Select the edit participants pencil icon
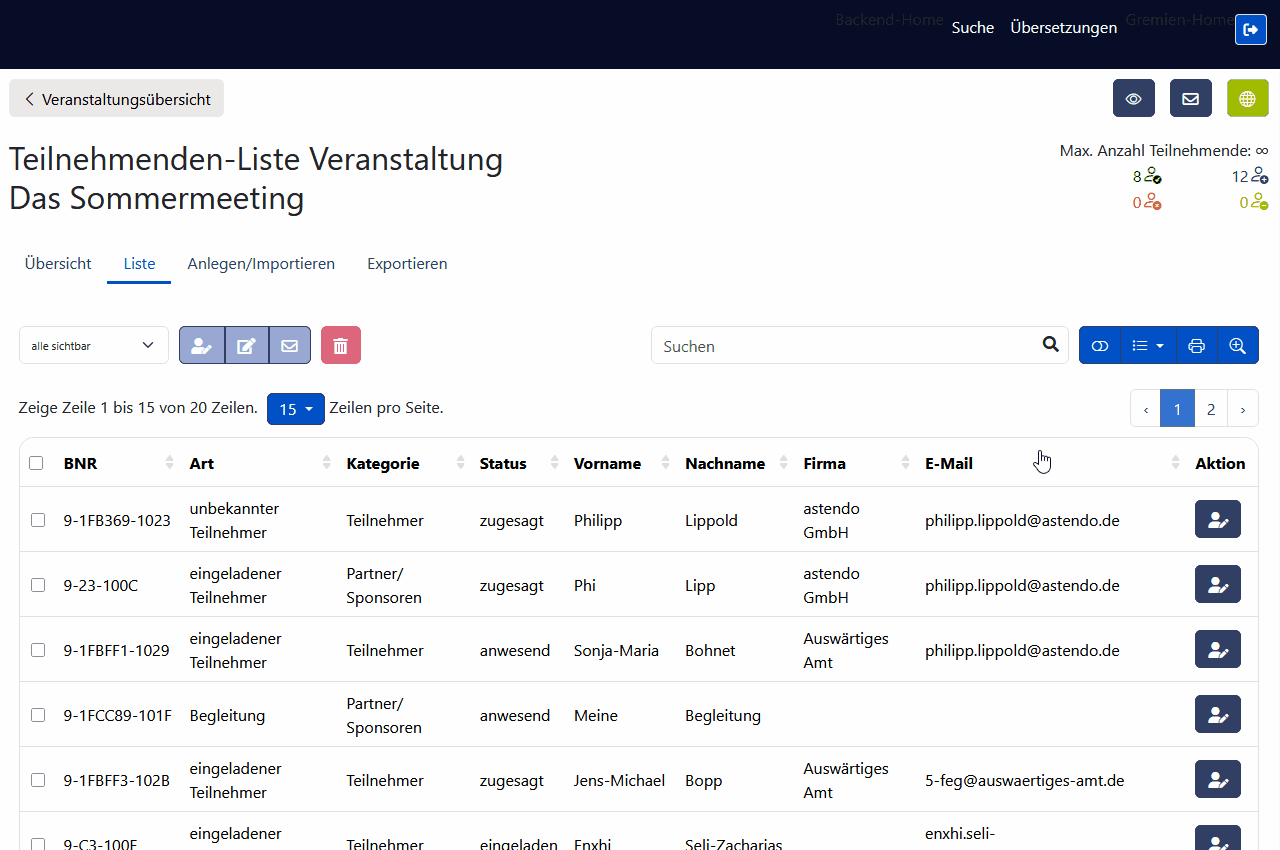This screenshot has width=1280, height=850. click(246, 345)
